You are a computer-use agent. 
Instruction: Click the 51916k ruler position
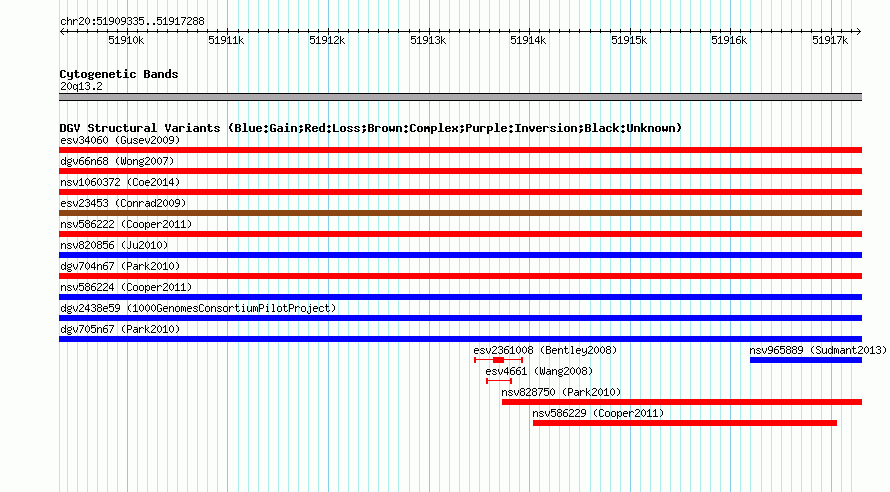click(729, 40)
